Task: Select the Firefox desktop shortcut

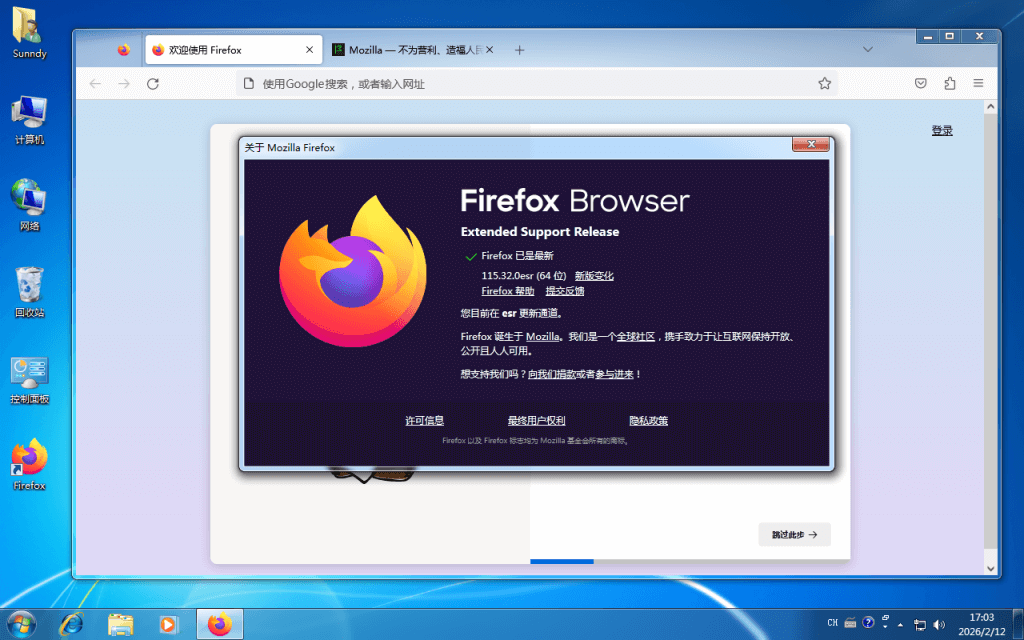Action: tap(29, 464)
